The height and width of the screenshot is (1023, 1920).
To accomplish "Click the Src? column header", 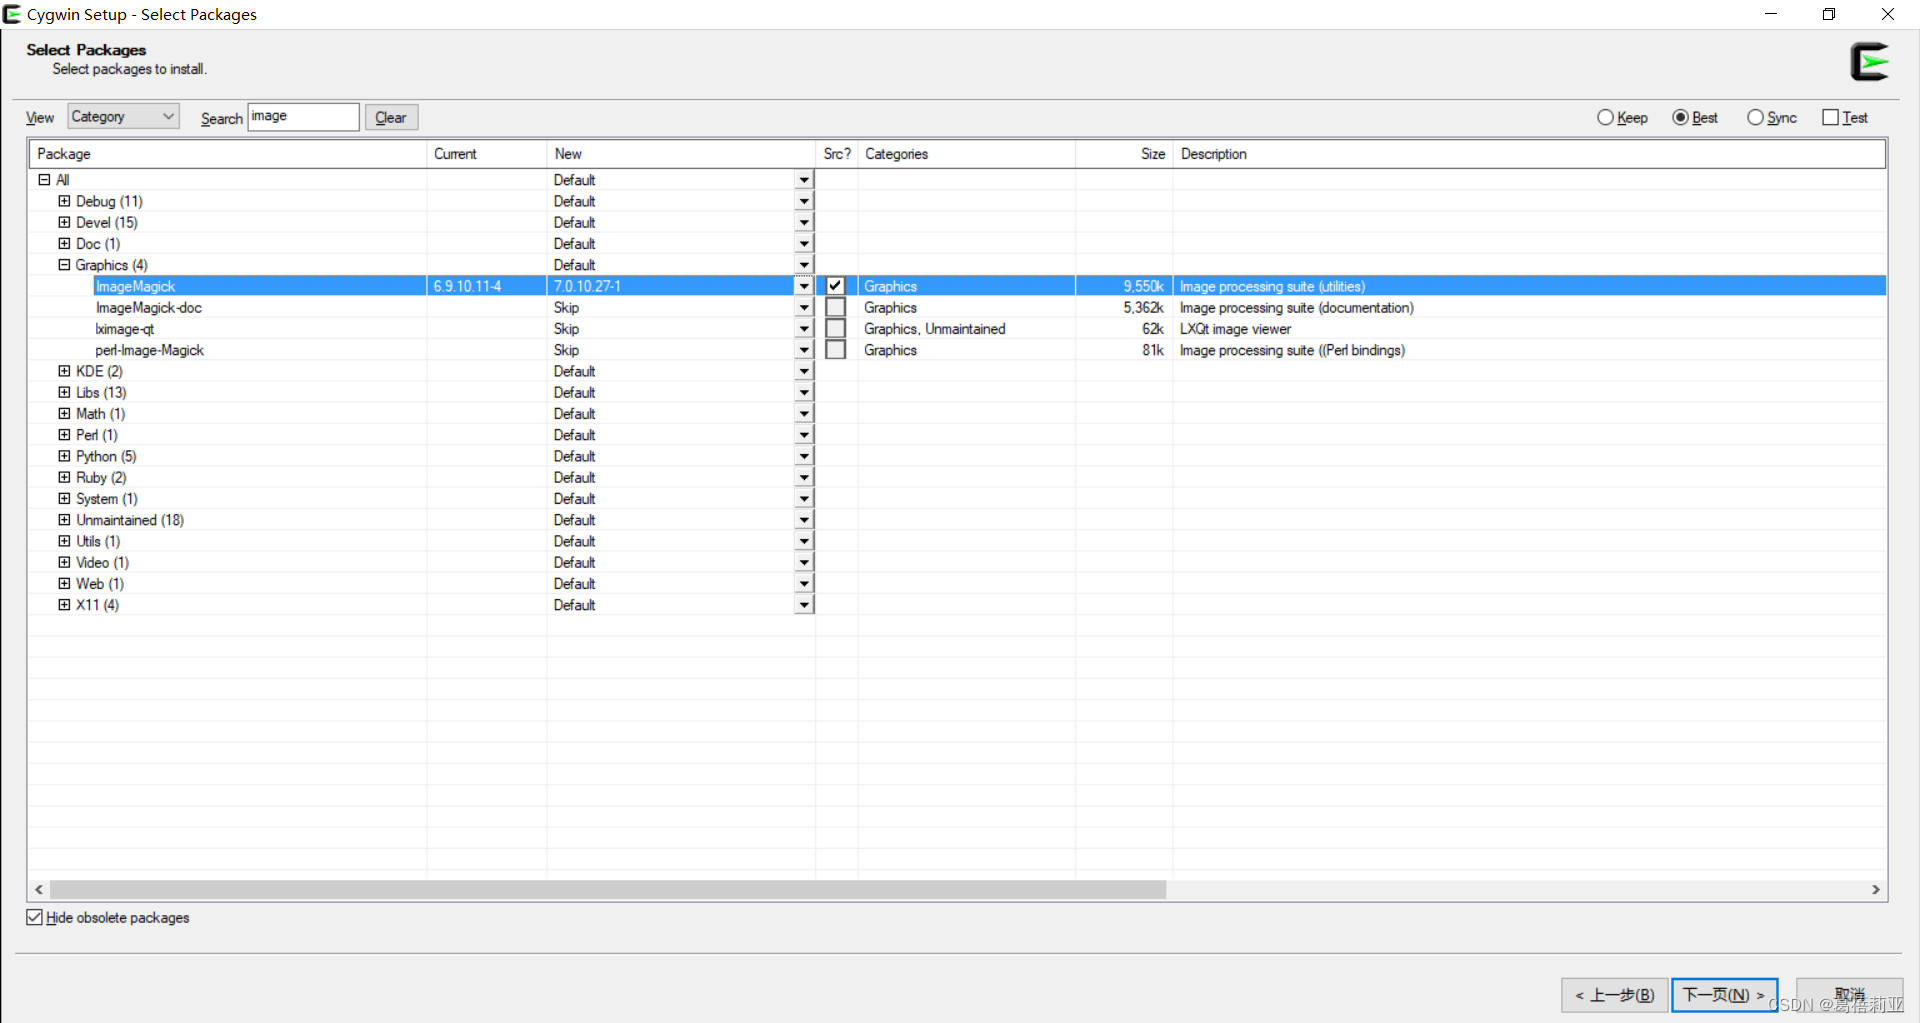I will 837,154.
